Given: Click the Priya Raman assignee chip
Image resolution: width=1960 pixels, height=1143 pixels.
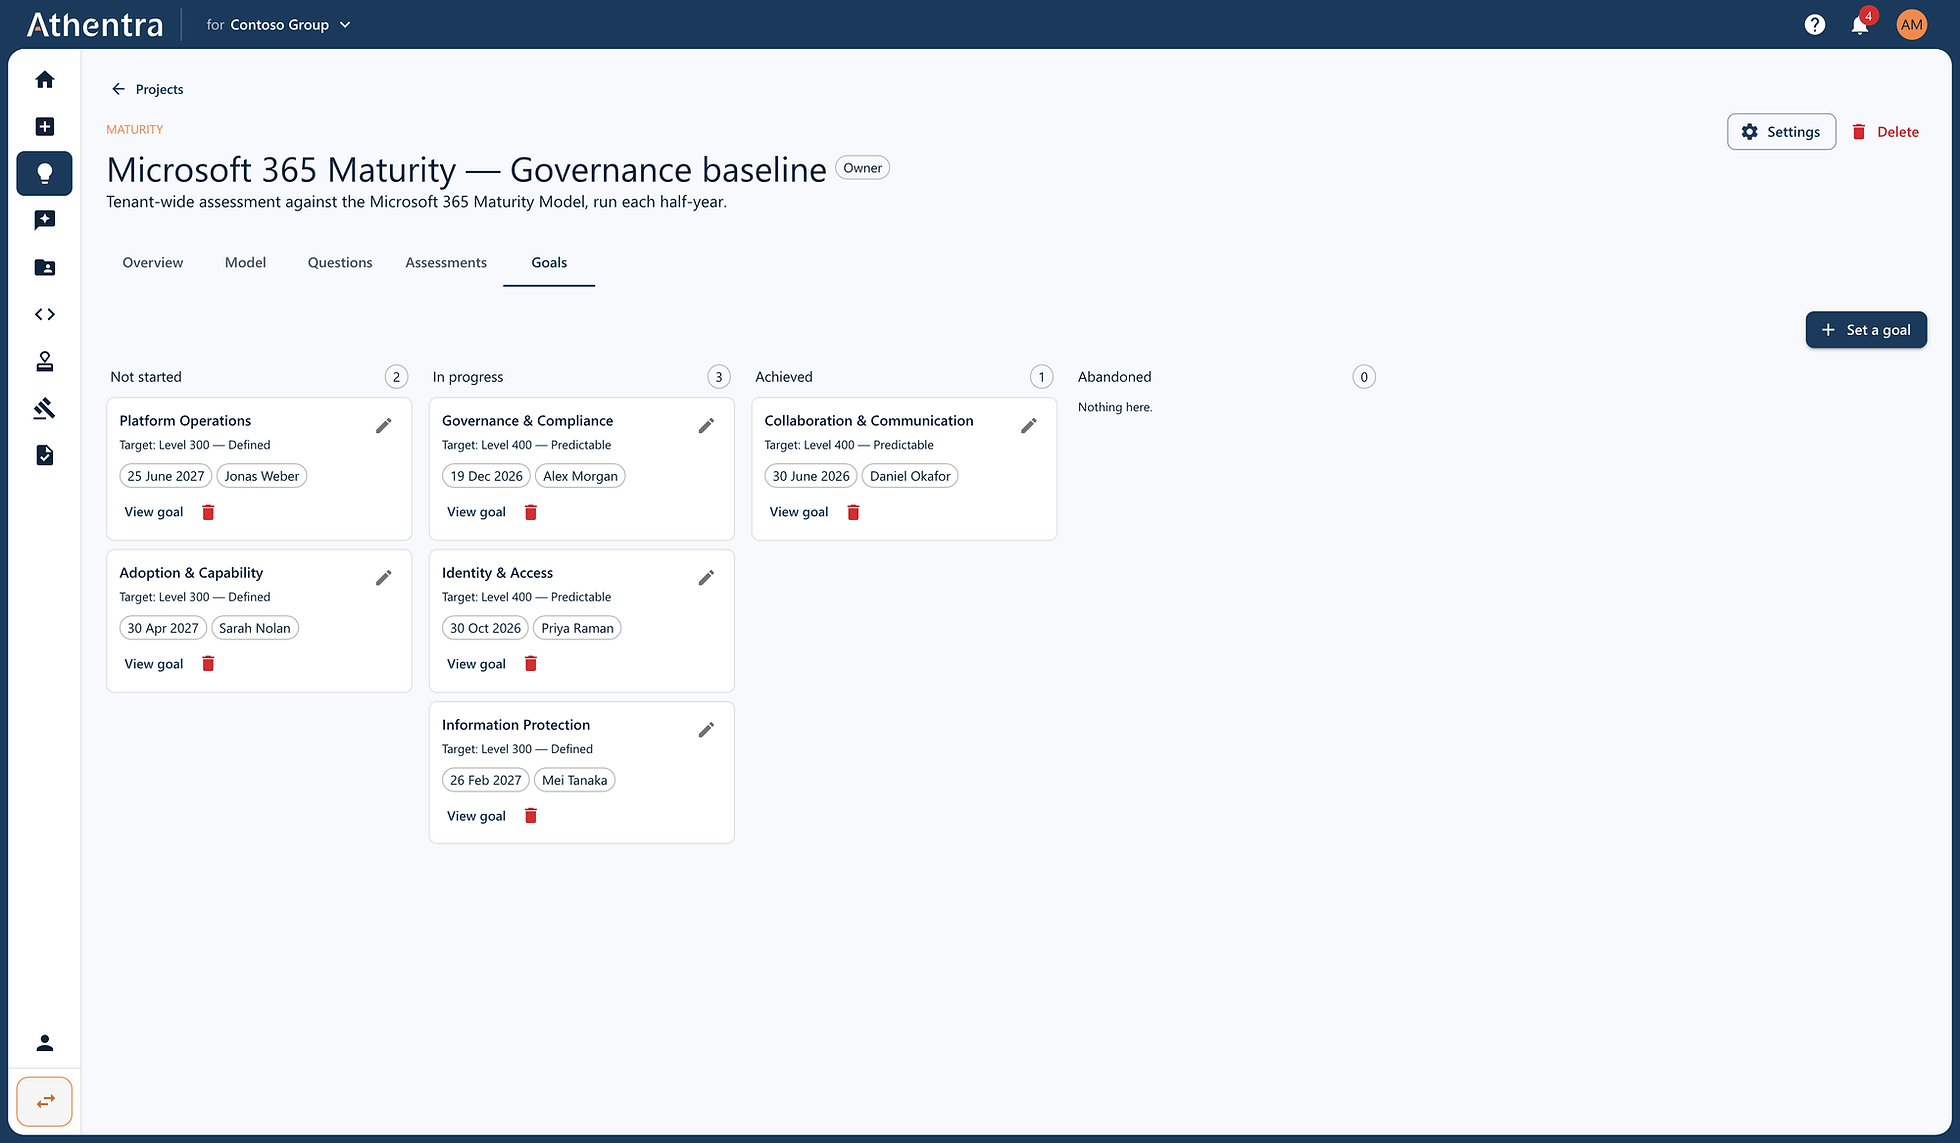Looking at the screenshot, I should click(x=577, y=628).
